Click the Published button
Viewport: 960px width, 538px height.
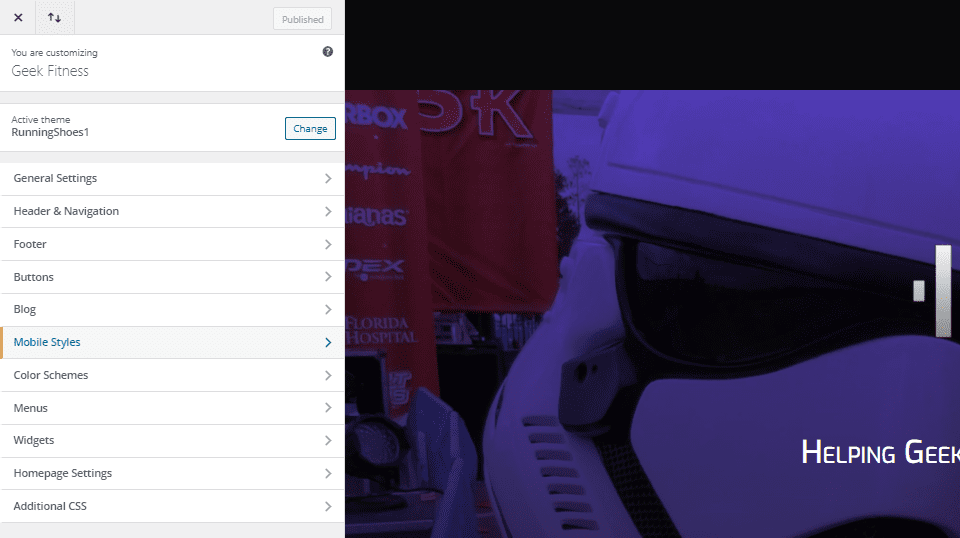302,19
